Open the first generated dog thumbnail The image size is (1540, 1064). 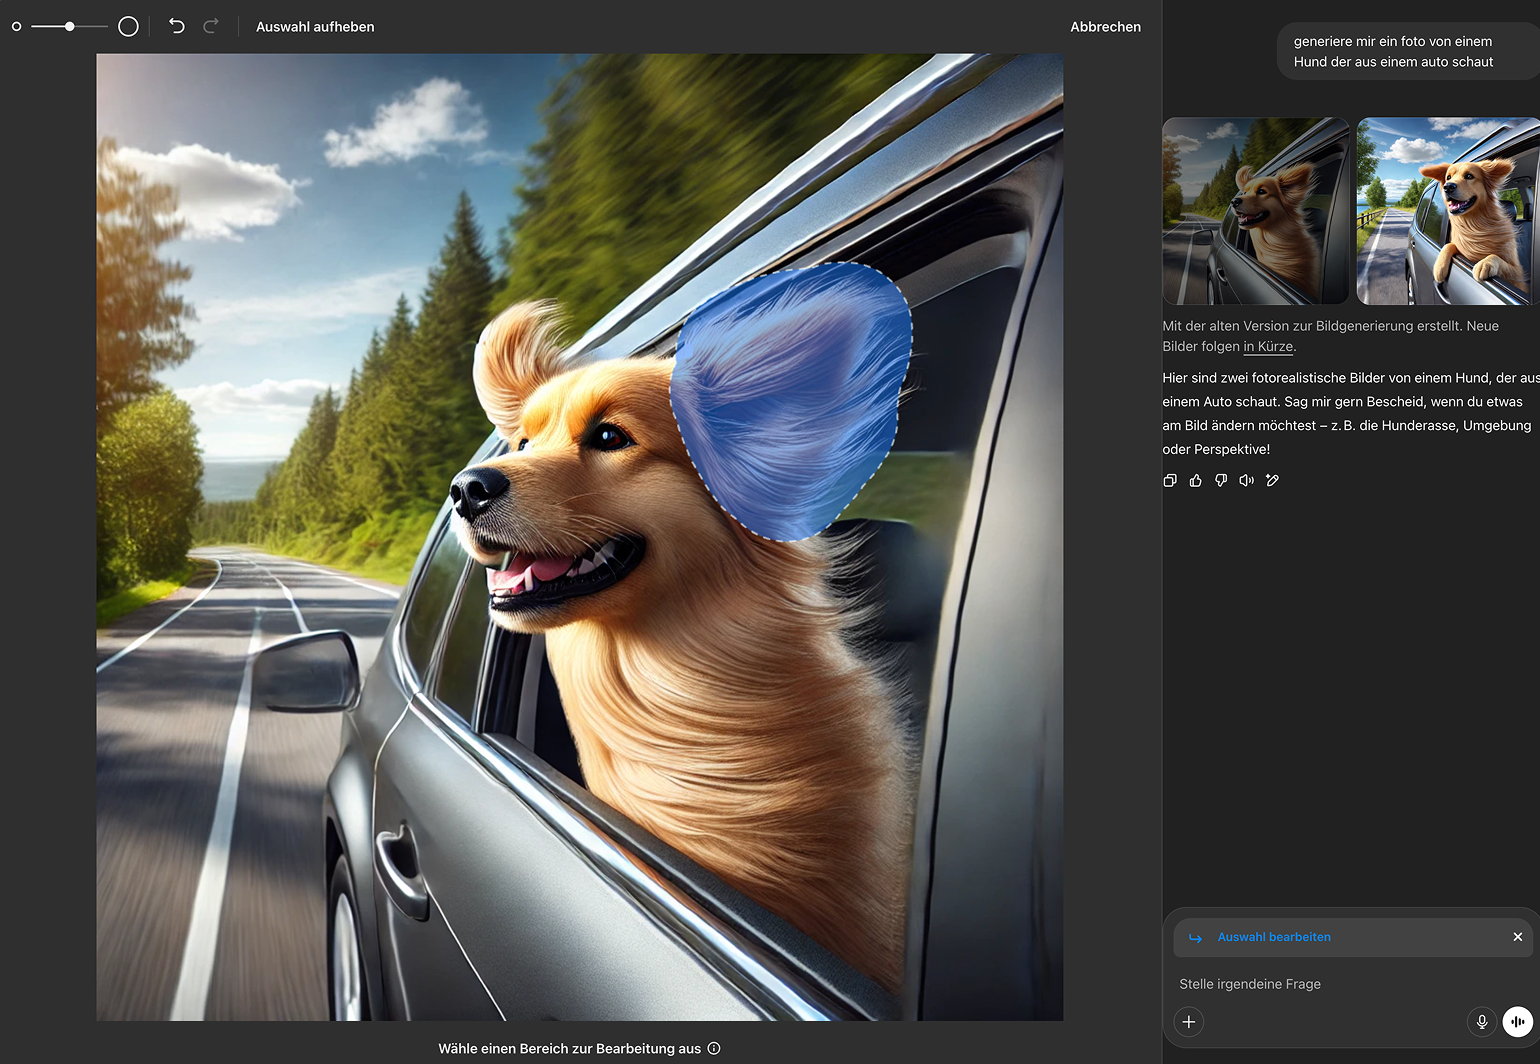1256,211
